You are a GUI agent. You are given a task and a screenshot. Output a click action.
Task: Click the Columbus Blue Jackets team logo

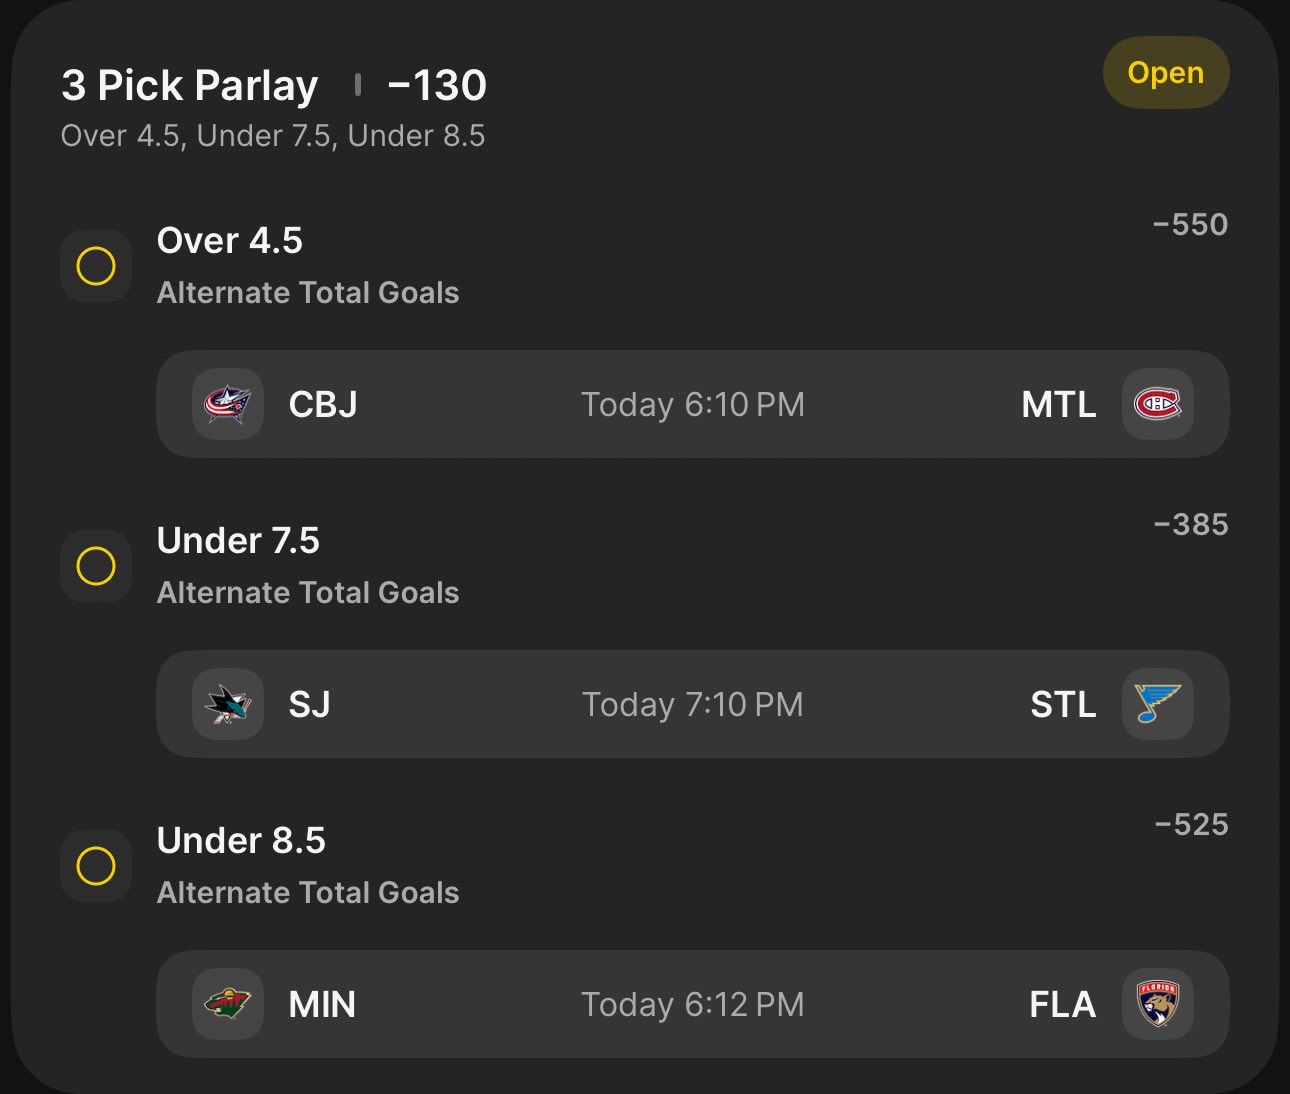(x=228, y=404)
